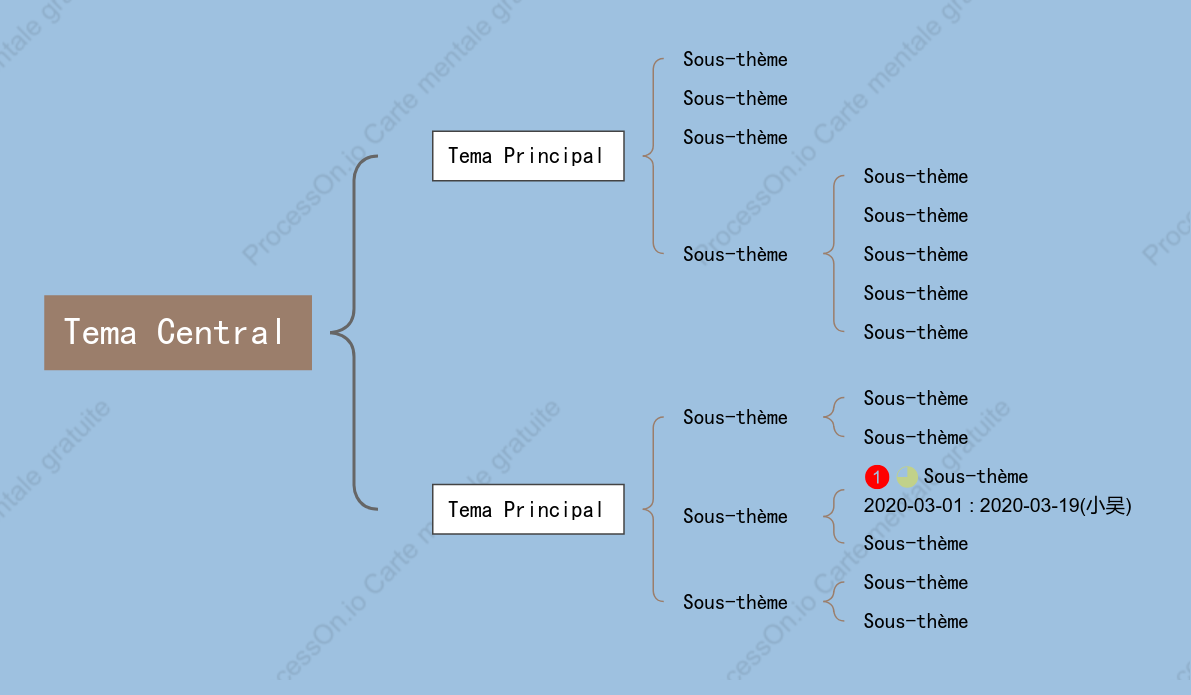
Task: Select the third Sous-thème under the upper Tema Principal
Action: click(x=735, y=137)
